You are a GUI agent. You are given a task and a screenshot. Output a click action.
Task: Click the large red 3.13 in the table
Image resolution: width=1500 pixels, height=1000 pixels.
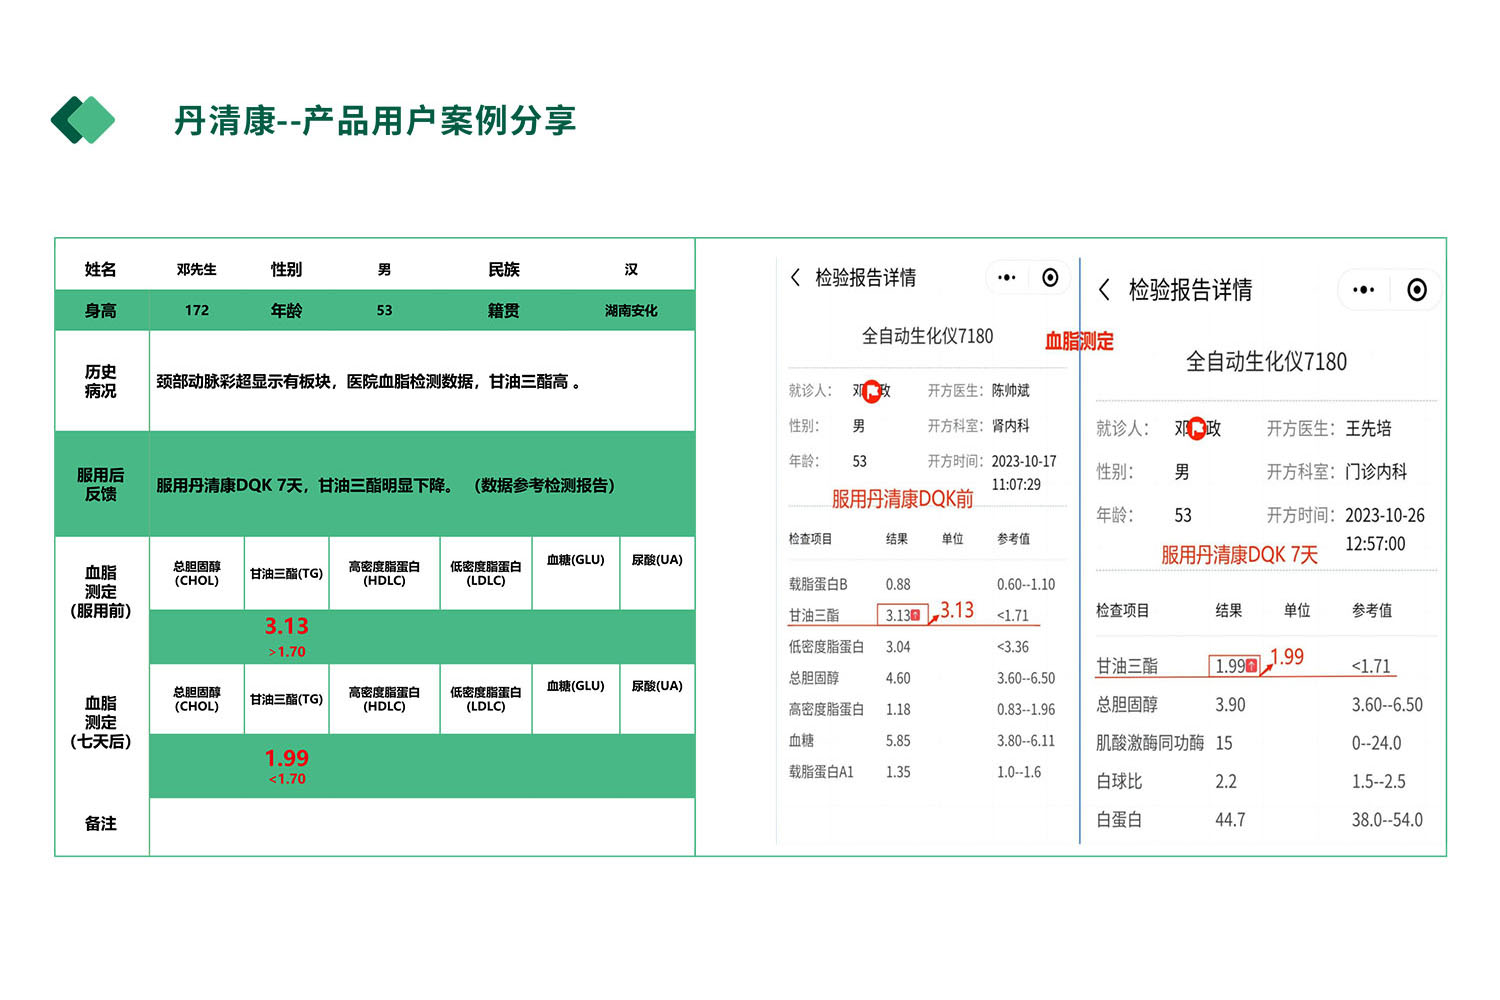click(x=287, y=626)
